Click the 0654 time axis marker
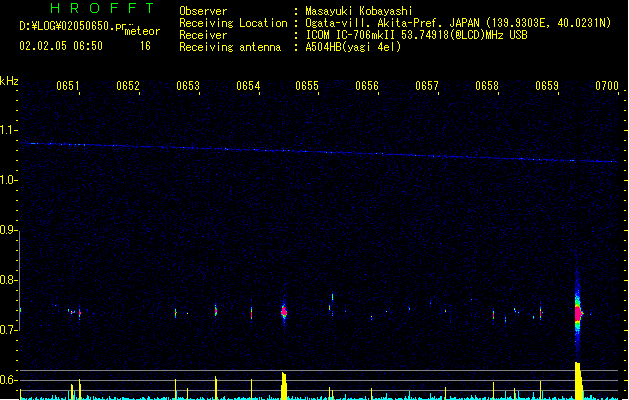Viewport: 629px width, 400px height. (248, 86)
